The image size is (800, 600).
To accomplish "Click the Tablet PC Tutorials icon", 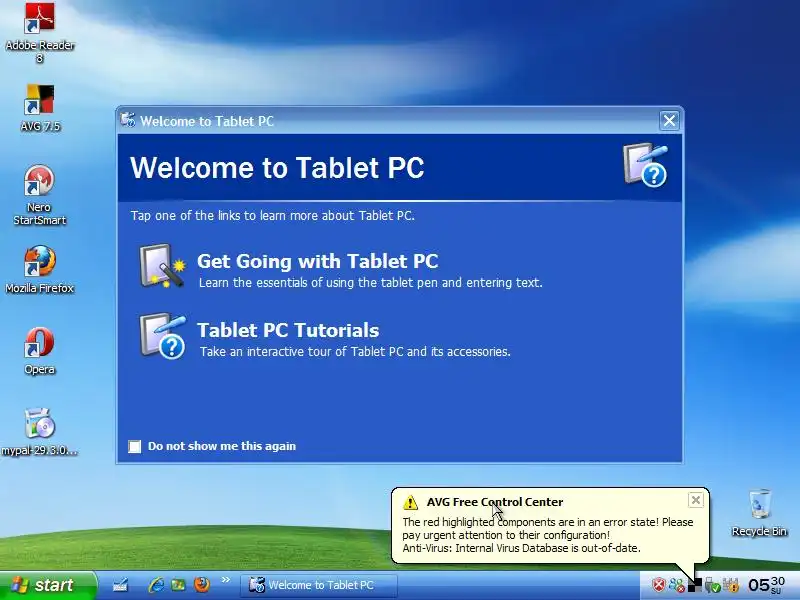I will pos(163,336).
